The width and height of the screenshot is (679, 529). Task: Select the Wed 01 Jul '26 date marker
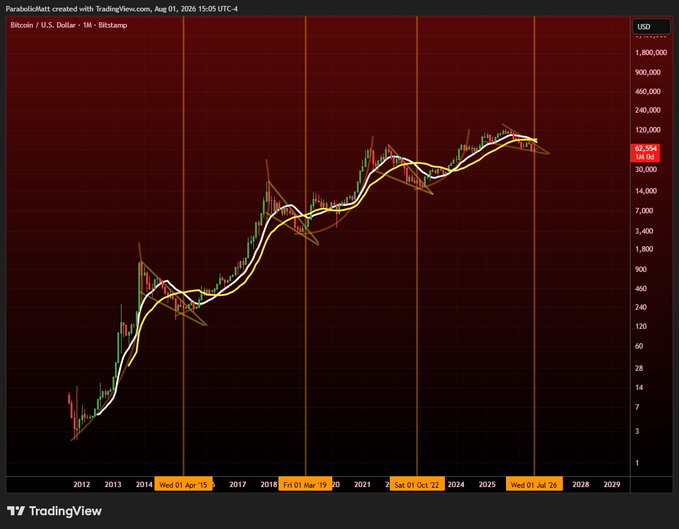[534, 485]
